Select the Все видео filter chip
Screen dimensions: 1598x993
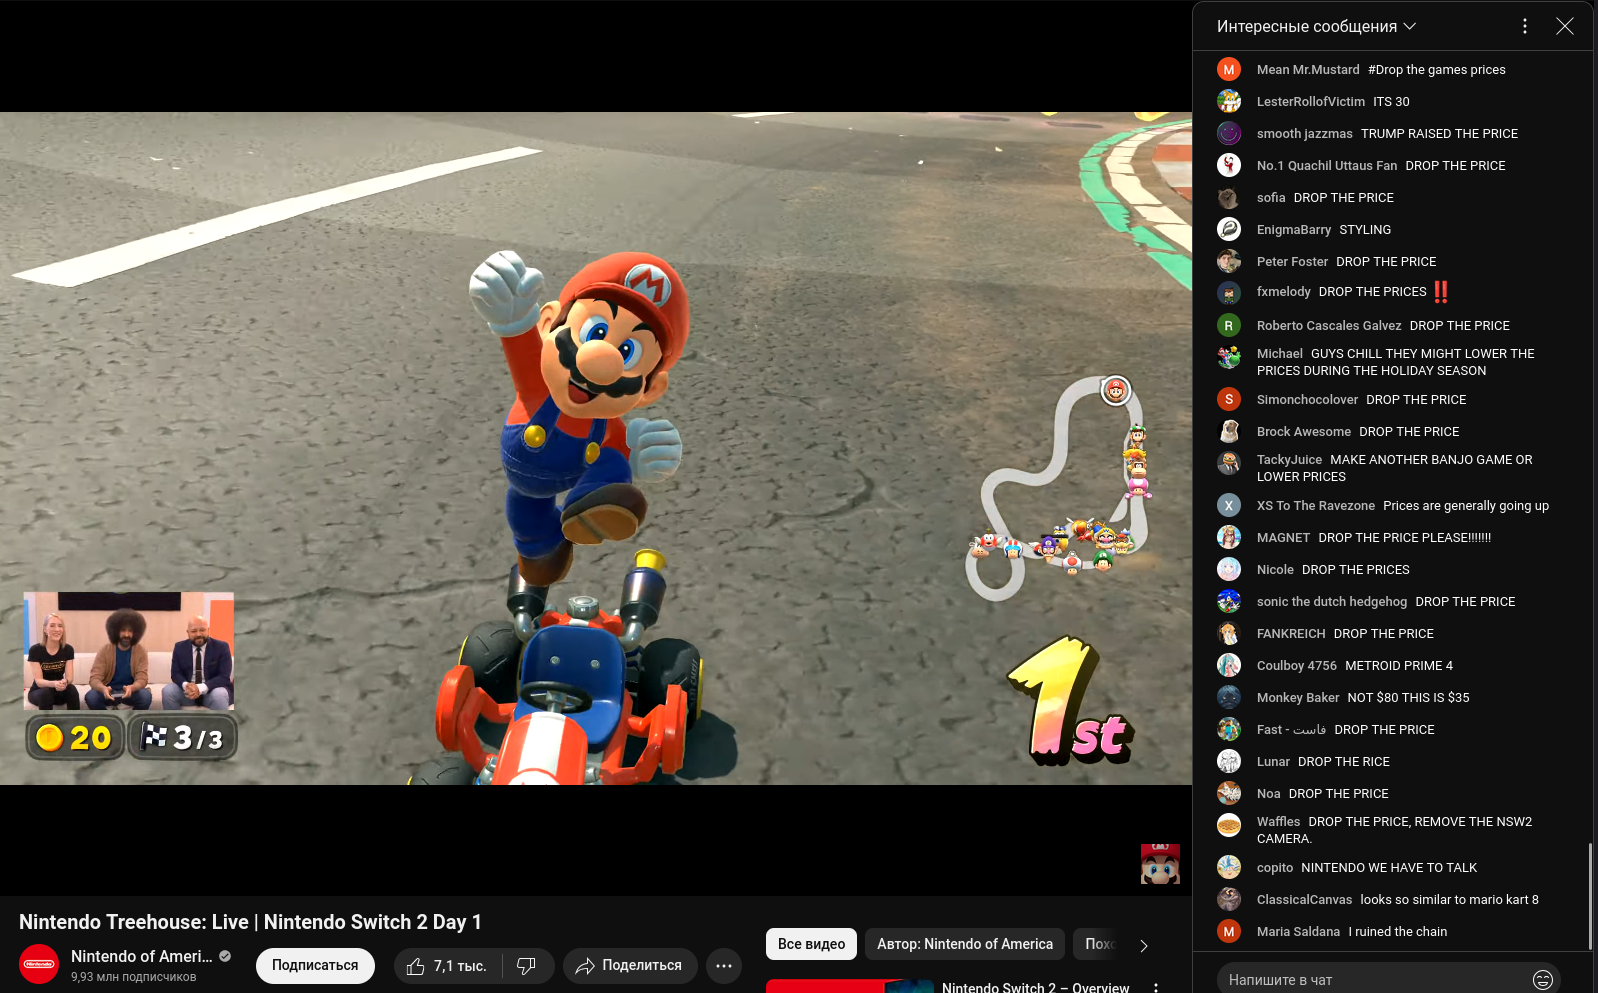pyautogui.click(x=811, y=944)
